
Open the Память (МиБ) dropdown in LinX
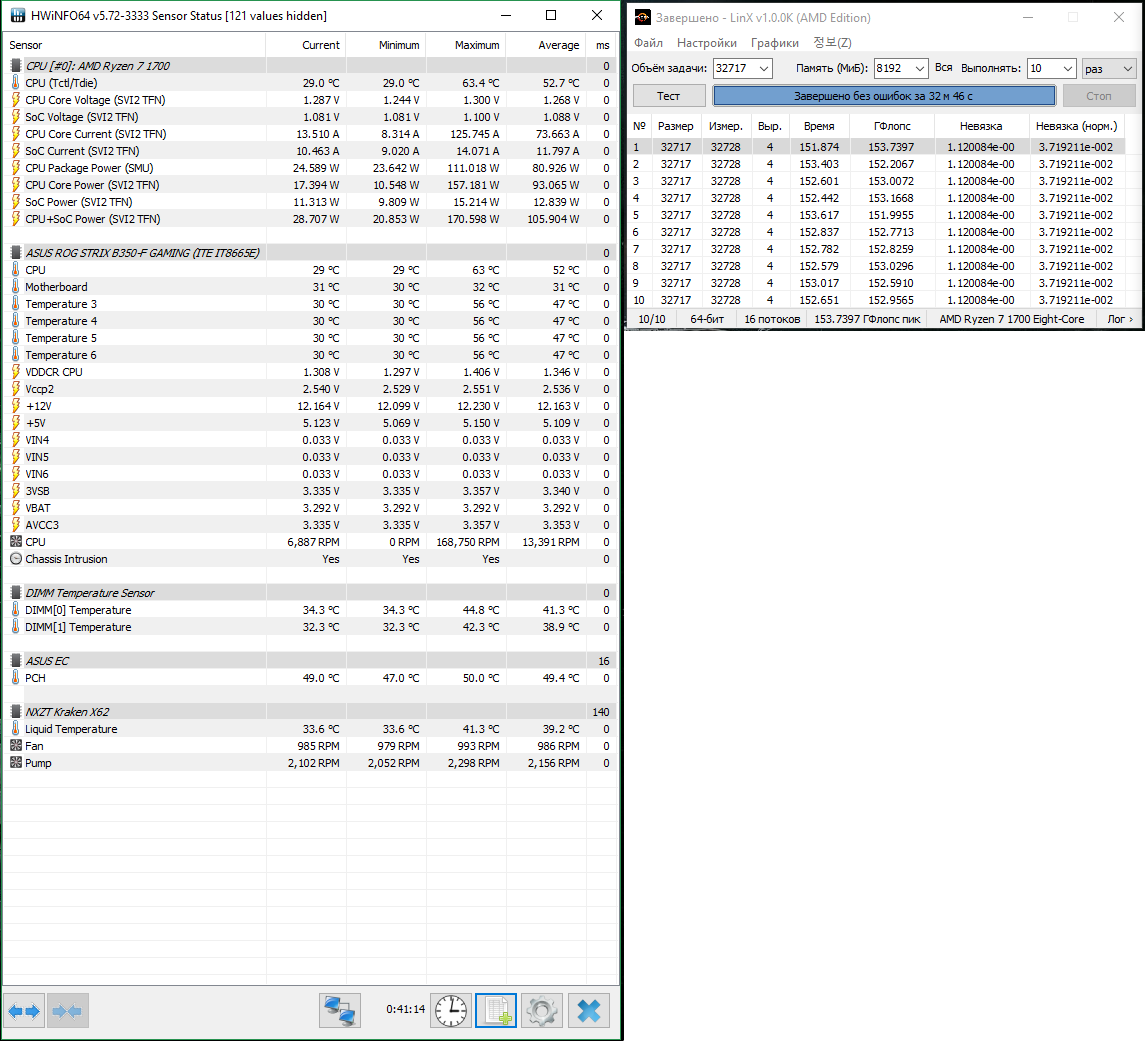(x=919, y=69)
